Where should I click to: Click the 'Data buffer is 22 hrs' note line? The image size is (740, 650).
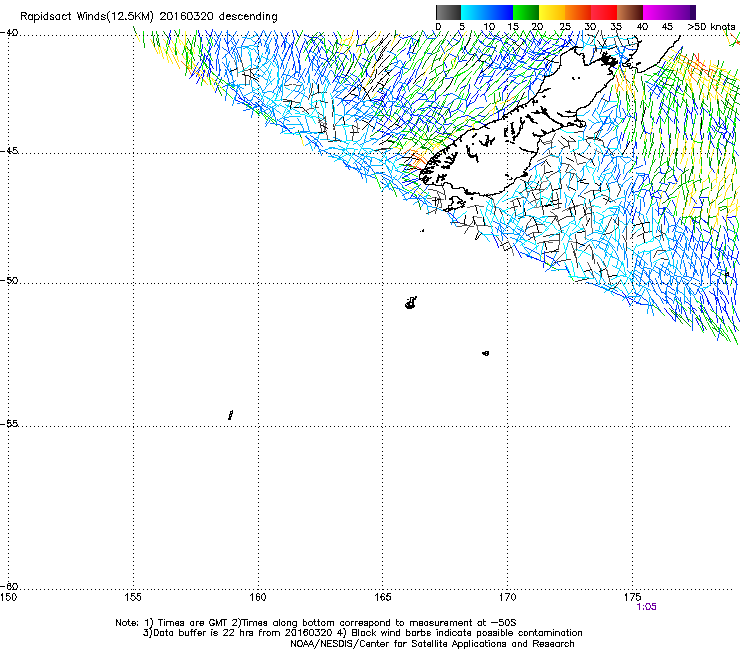coord(362,633)
